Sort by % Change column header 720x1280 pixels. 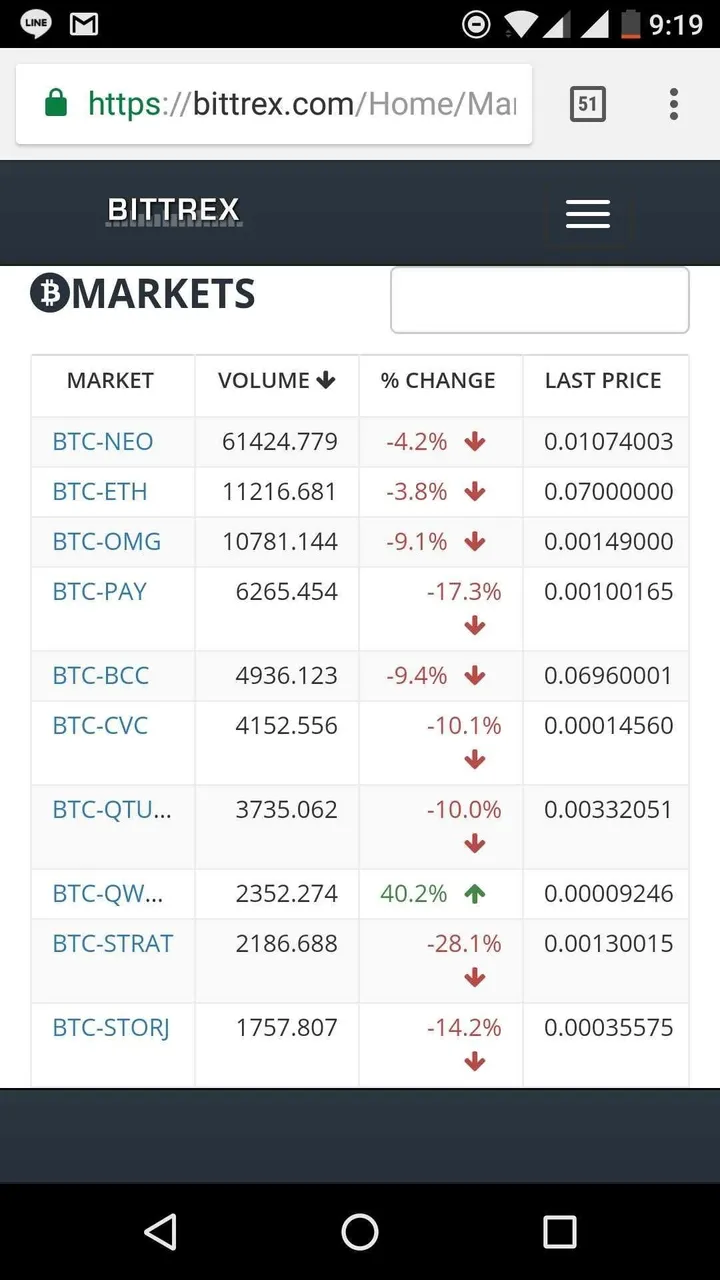pyautogui.click(x=438, y=381)
